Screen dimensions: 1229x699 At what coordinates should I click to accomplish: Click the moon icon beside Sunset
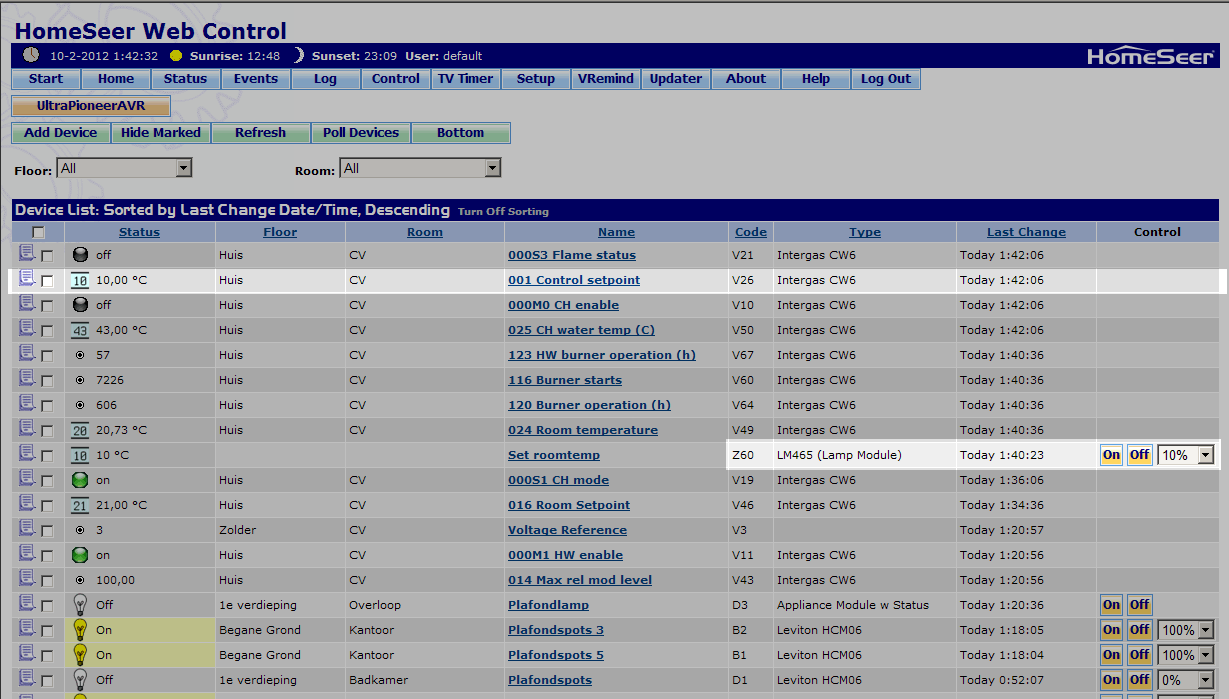tap(299, 56)
